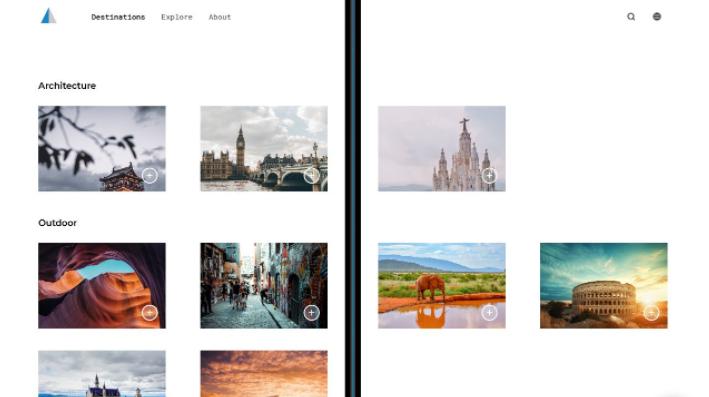The width and height of the screenshot is (709, 397).
Task: Click plus icon on graffiti alley photo
Action: (x=312, y=312)
